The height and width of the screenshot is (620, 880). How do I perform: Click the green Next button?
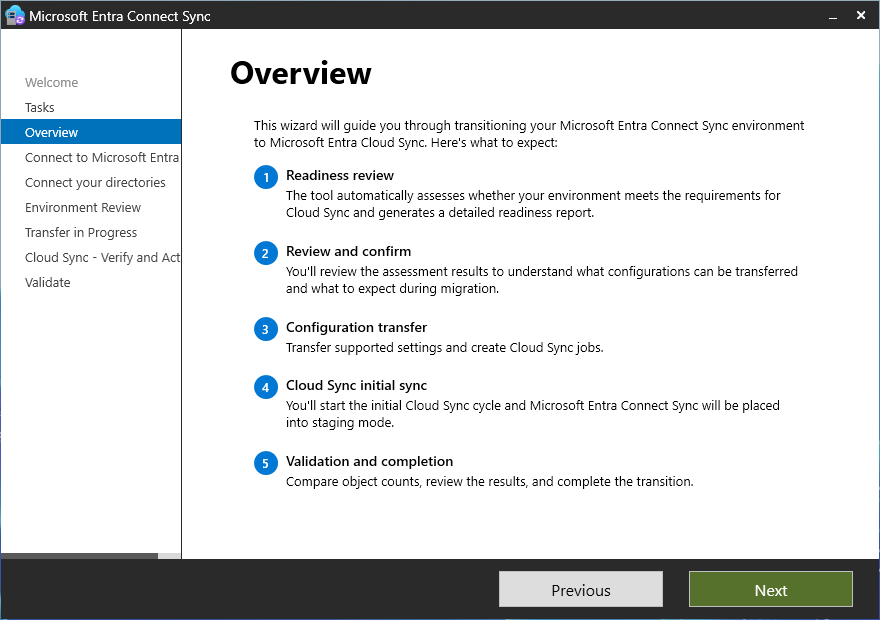coord(771,589)
